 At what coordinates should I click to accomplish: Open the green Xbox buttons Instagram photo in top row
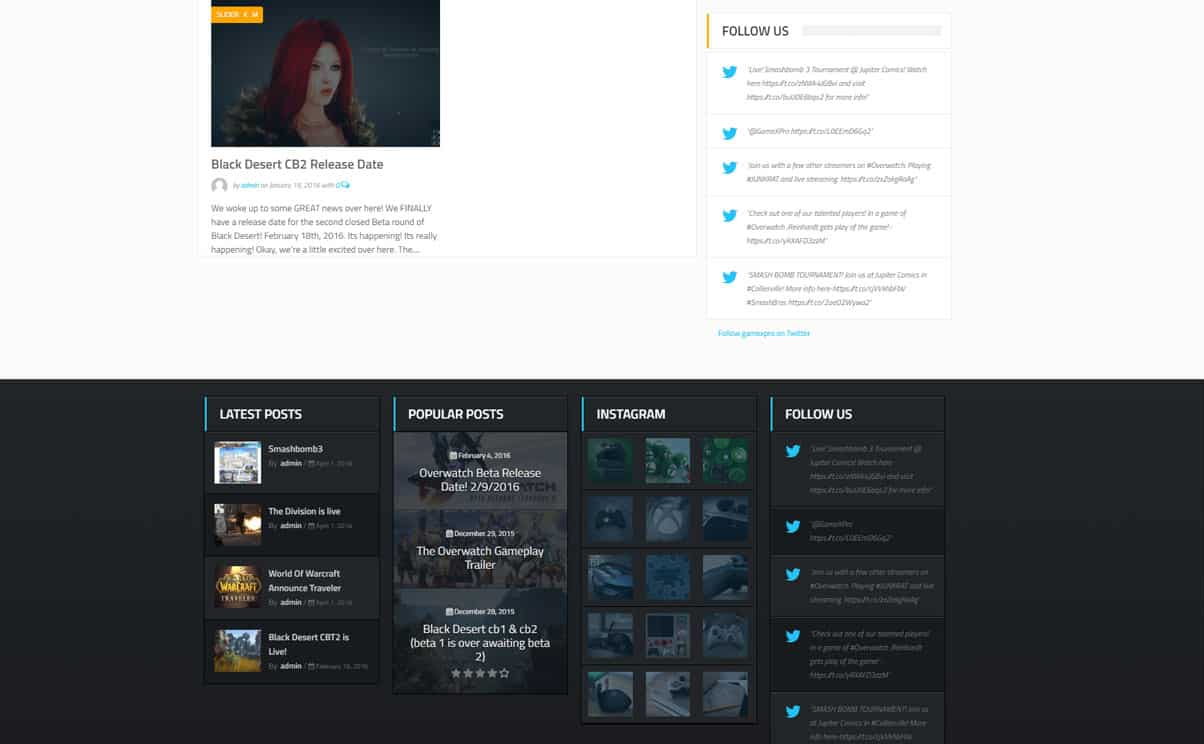(725, 461)
